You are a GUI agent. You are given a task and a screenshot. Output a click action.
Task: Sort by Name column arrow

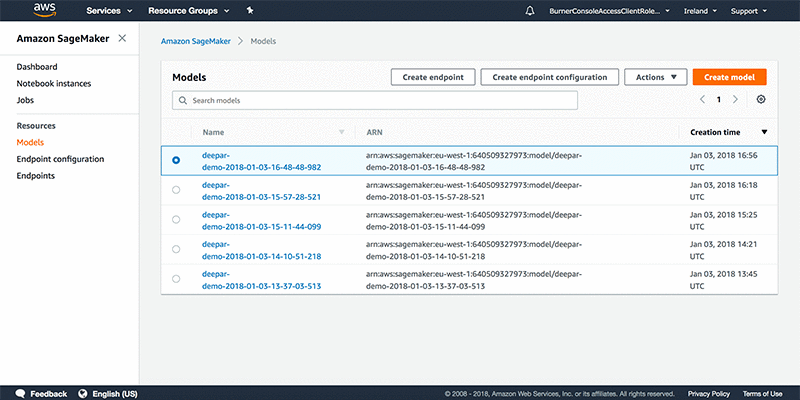click(x=342, y=132)
